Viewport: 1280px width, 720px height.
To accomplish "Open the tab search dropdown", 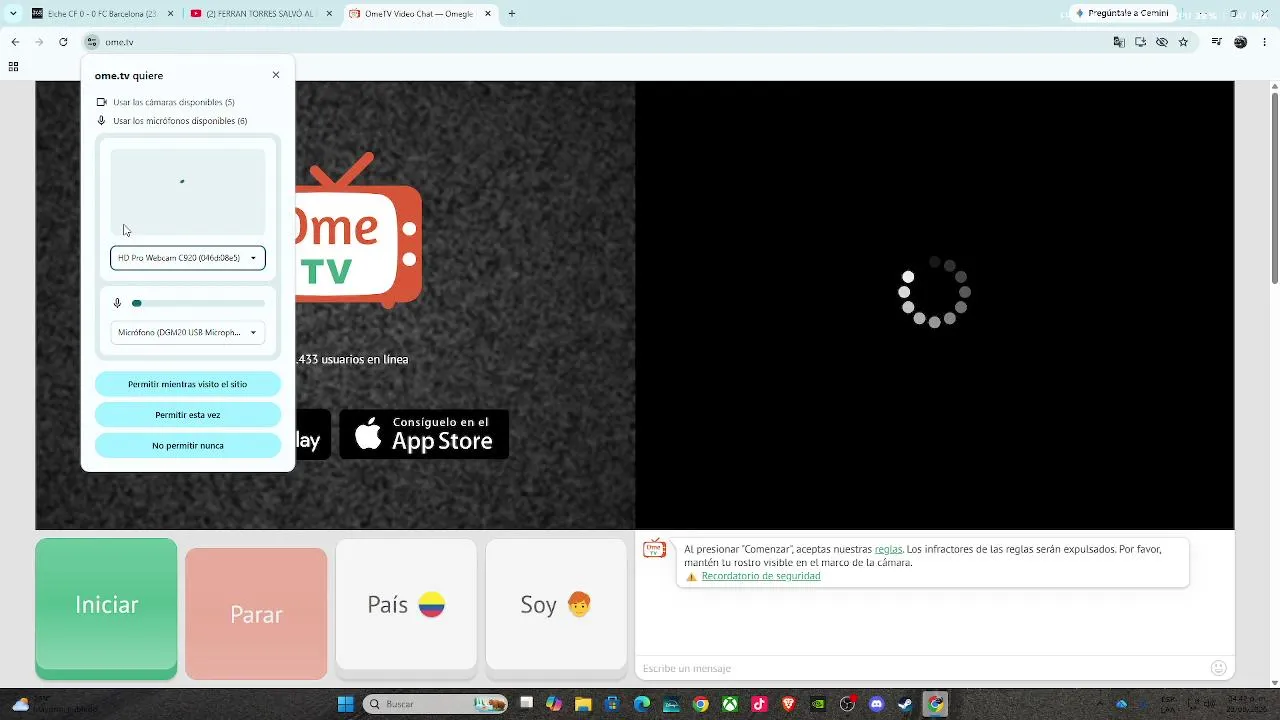I will tap(13, 14).
